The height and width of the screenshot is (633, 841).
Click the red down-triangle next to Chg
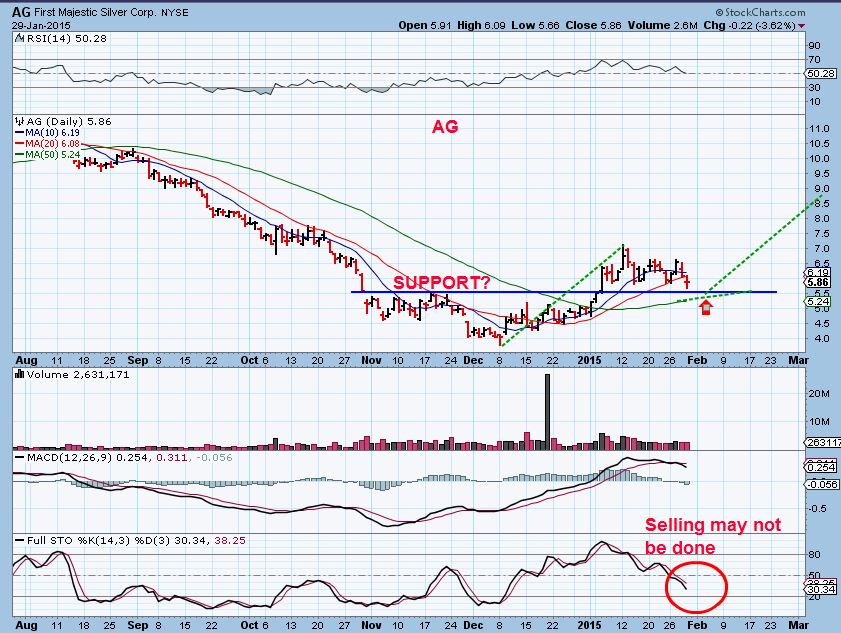tap(801, 26)
